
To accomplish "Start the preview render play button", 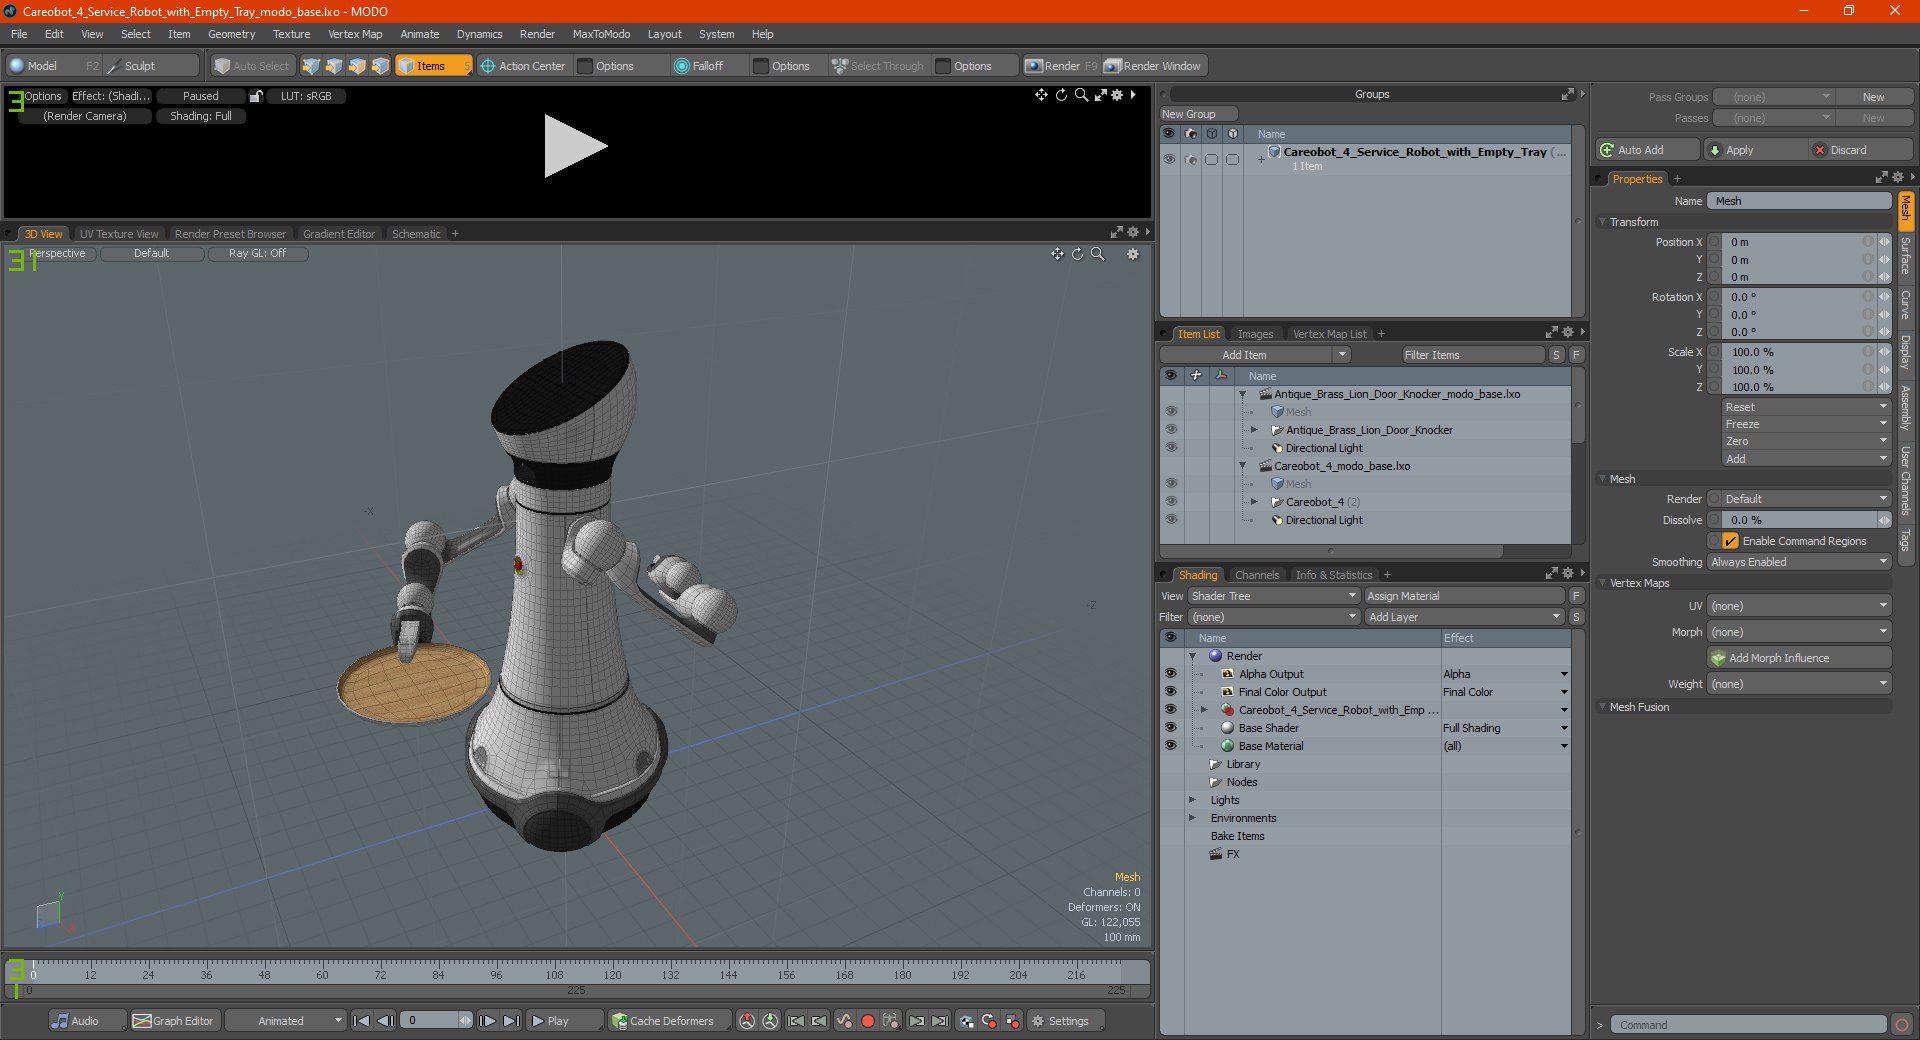I will pos(575,146).
